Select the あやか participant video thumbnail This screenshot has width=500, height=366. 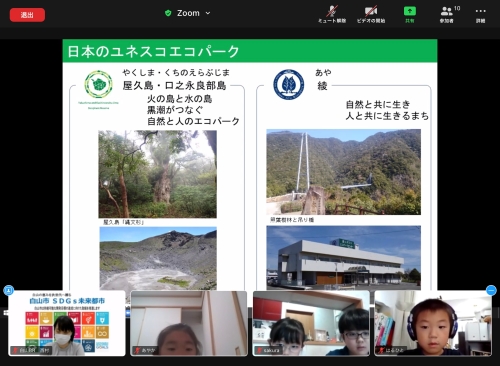point(189,323)
